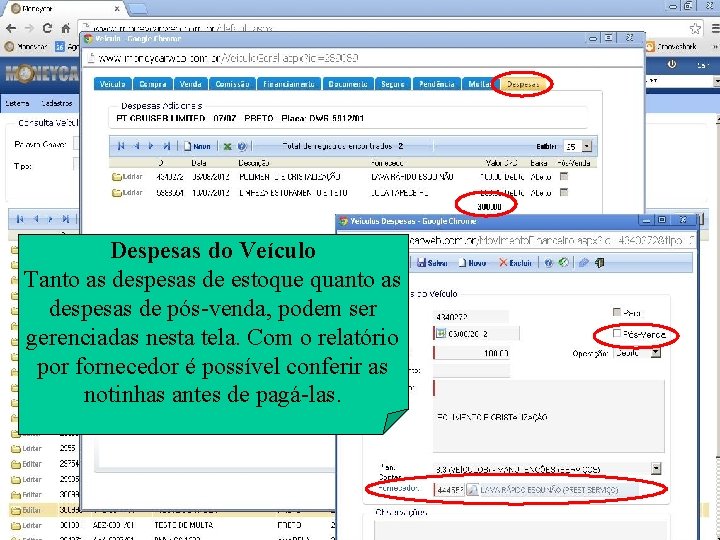
Task: Click Editar on POLIMENTO E CRISTALIZAÇÃO row
Action: [132, 177]
